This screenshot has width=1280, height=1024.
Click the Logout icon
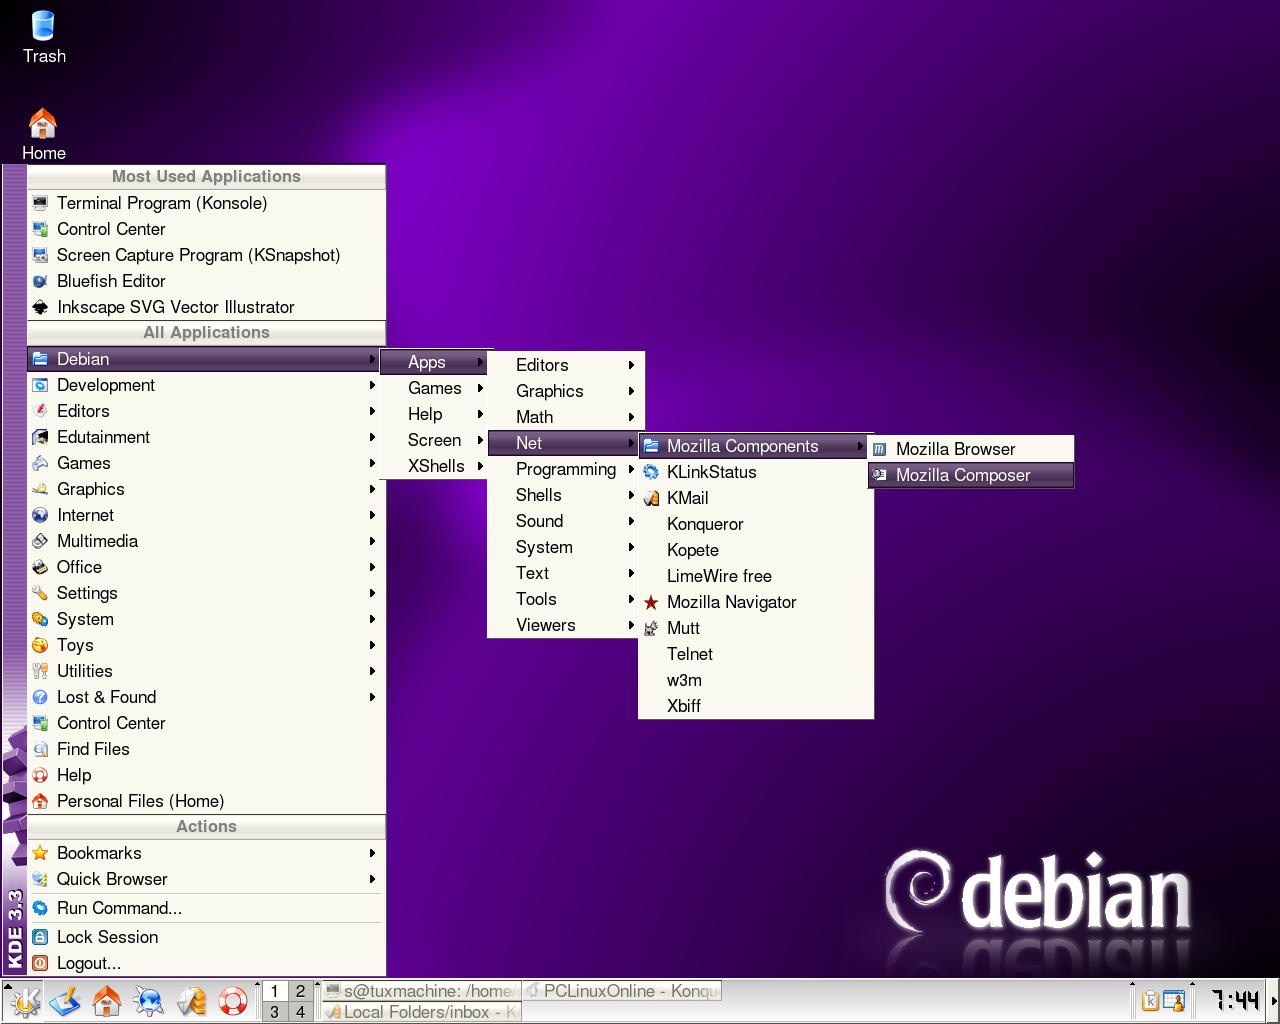pos(40,963)
